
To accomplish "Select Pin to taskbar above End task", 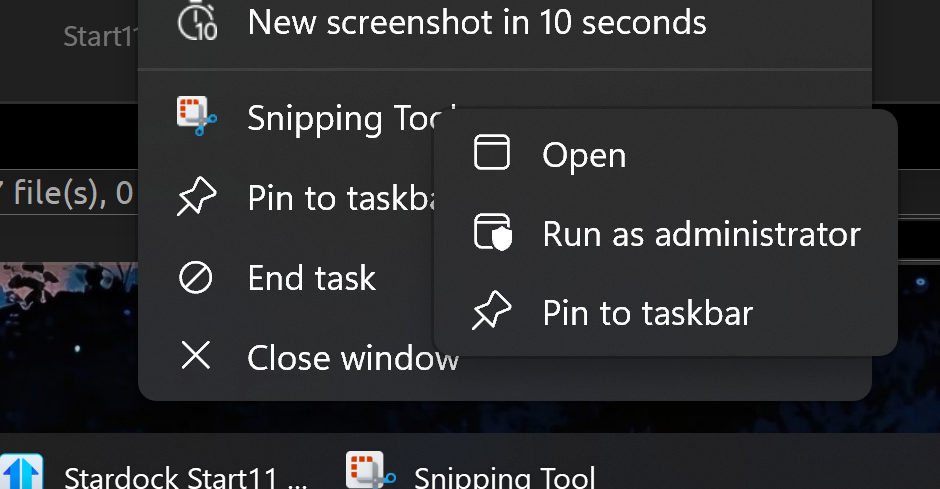I will 287,198.
